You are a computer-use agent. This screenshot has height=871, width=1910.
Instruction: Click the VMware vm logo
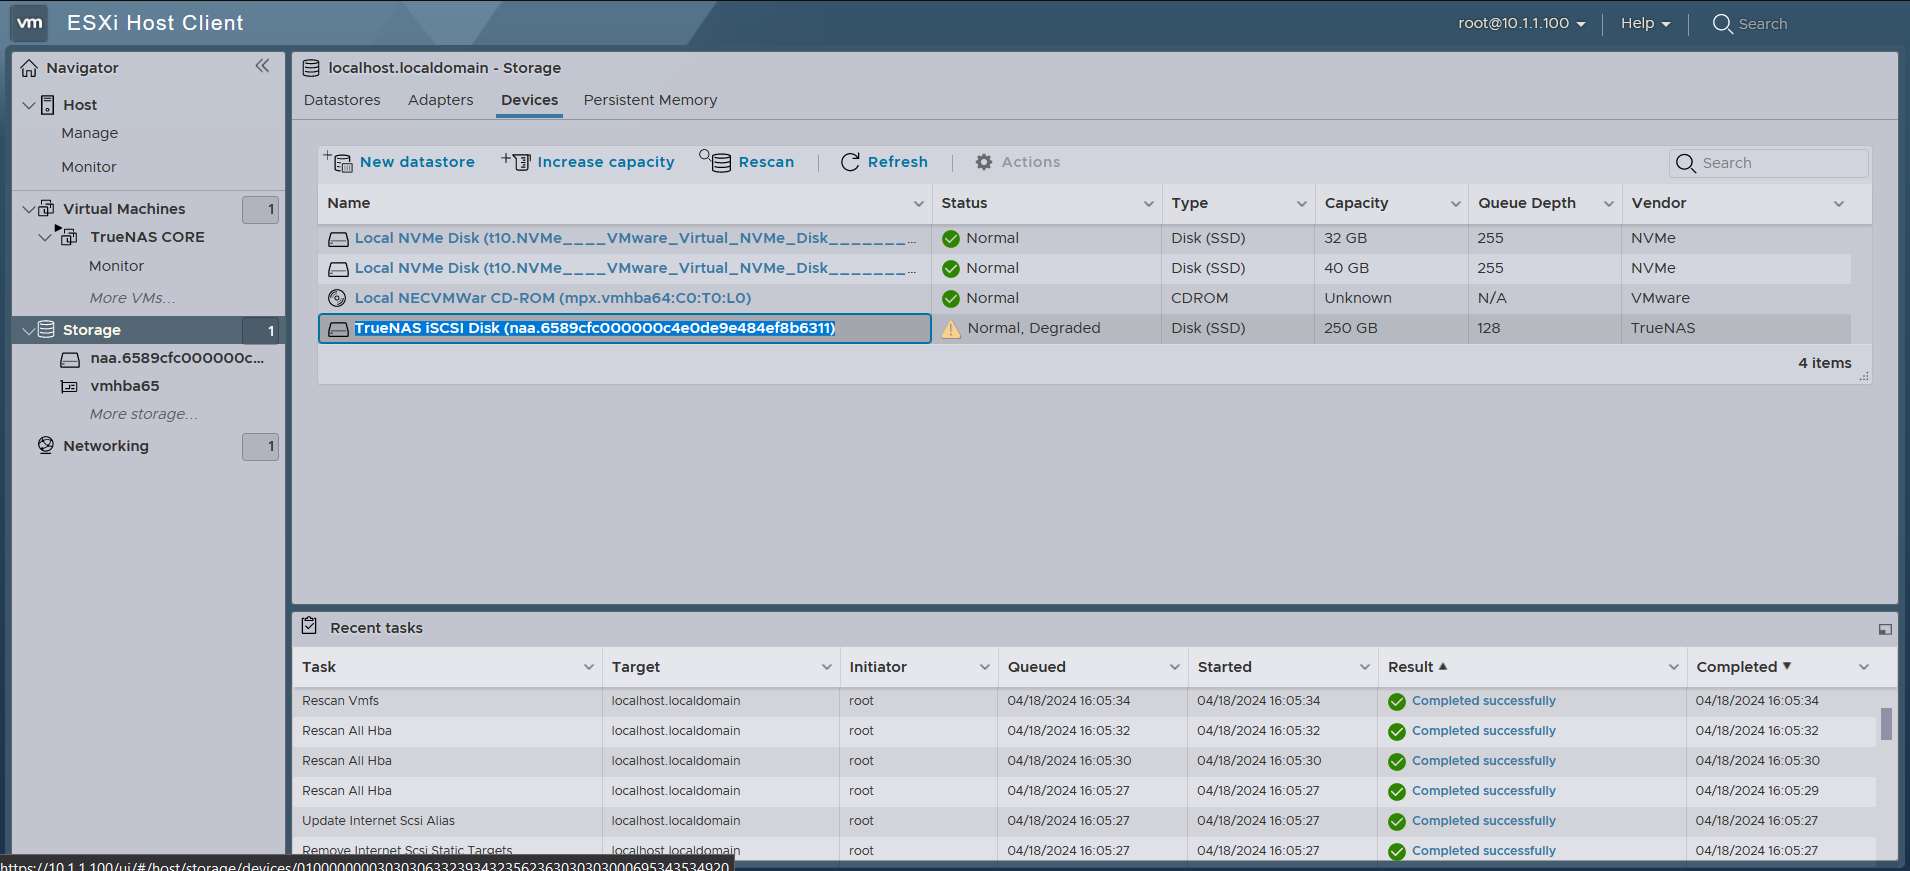pyautogui.click(x=30, y=22)
